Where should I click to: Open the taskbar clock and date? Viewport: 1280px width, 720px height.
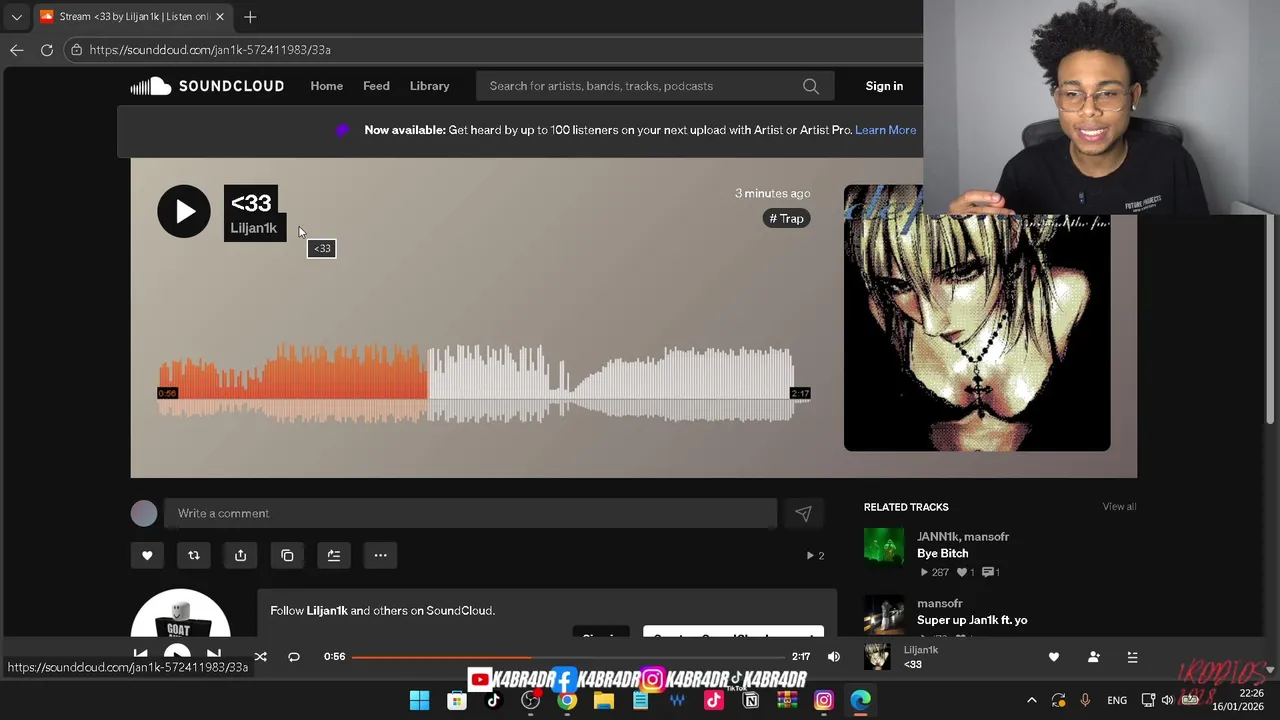click(1238, 700)
